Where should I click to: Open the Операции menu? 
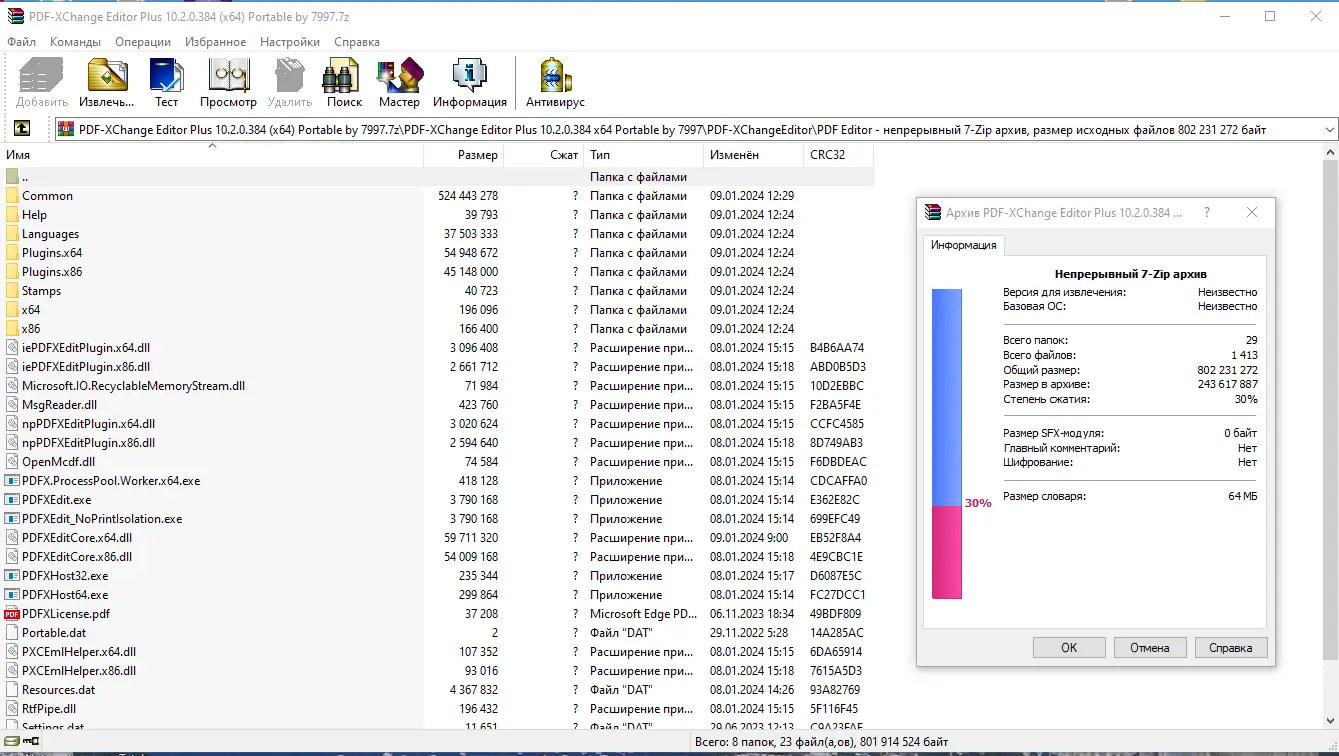pos(143,42)
